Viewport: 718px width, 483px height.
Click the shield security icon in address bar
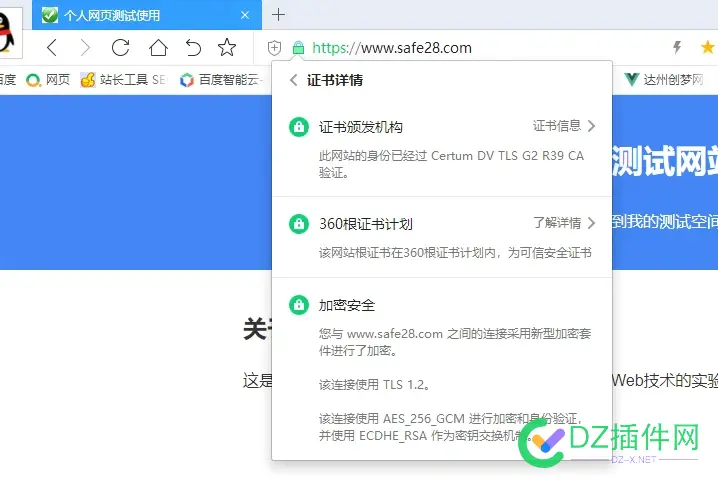click(274, 48)
